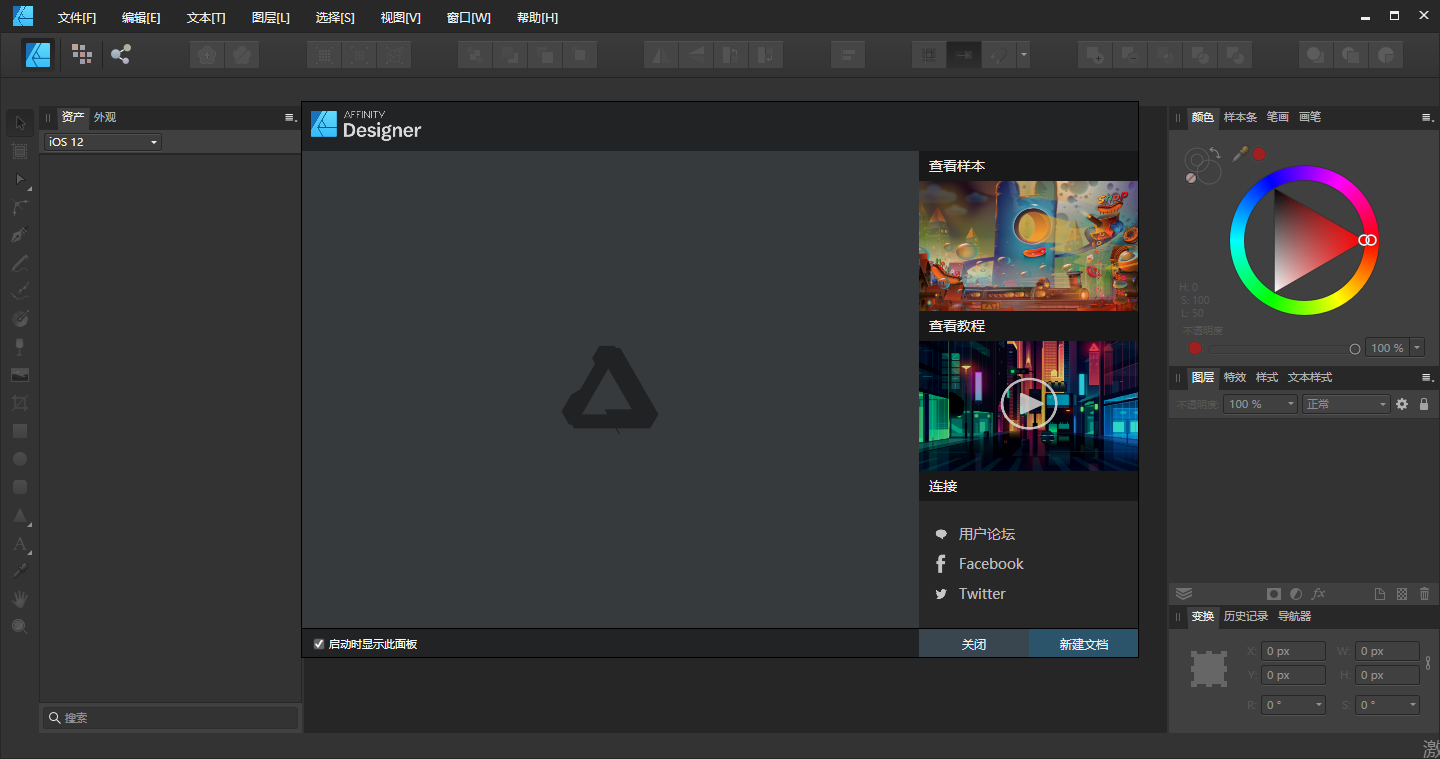The height and width of the screenshot is (759, 1440).
Task: Switch to the 样本条 tab
Action: (x=1241, y=117)
